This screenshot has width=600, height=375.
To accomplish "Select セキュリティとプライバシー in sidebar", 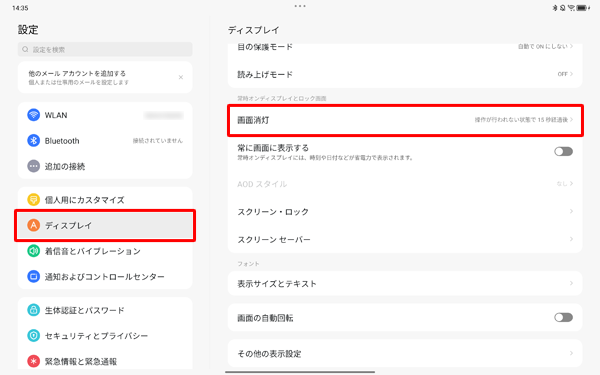I will click(105, 336).
